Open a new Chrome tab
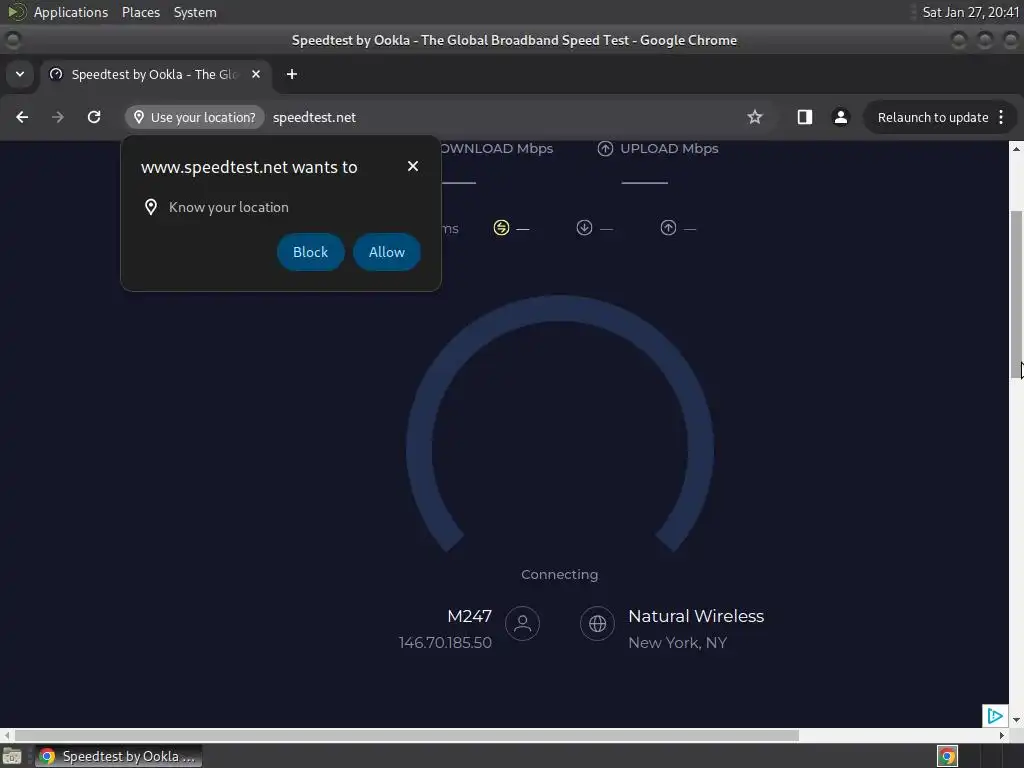The width and height of the screenshot is (1024, 768). [292, 74]
